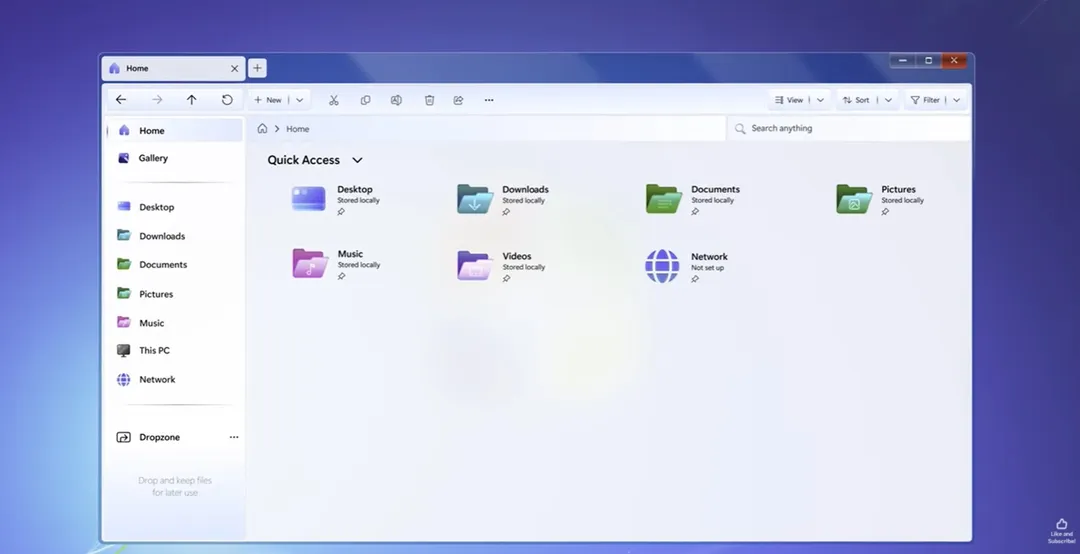
Task: Unpin Pictures using its pin icon
Action: click(x=885, y=212)
